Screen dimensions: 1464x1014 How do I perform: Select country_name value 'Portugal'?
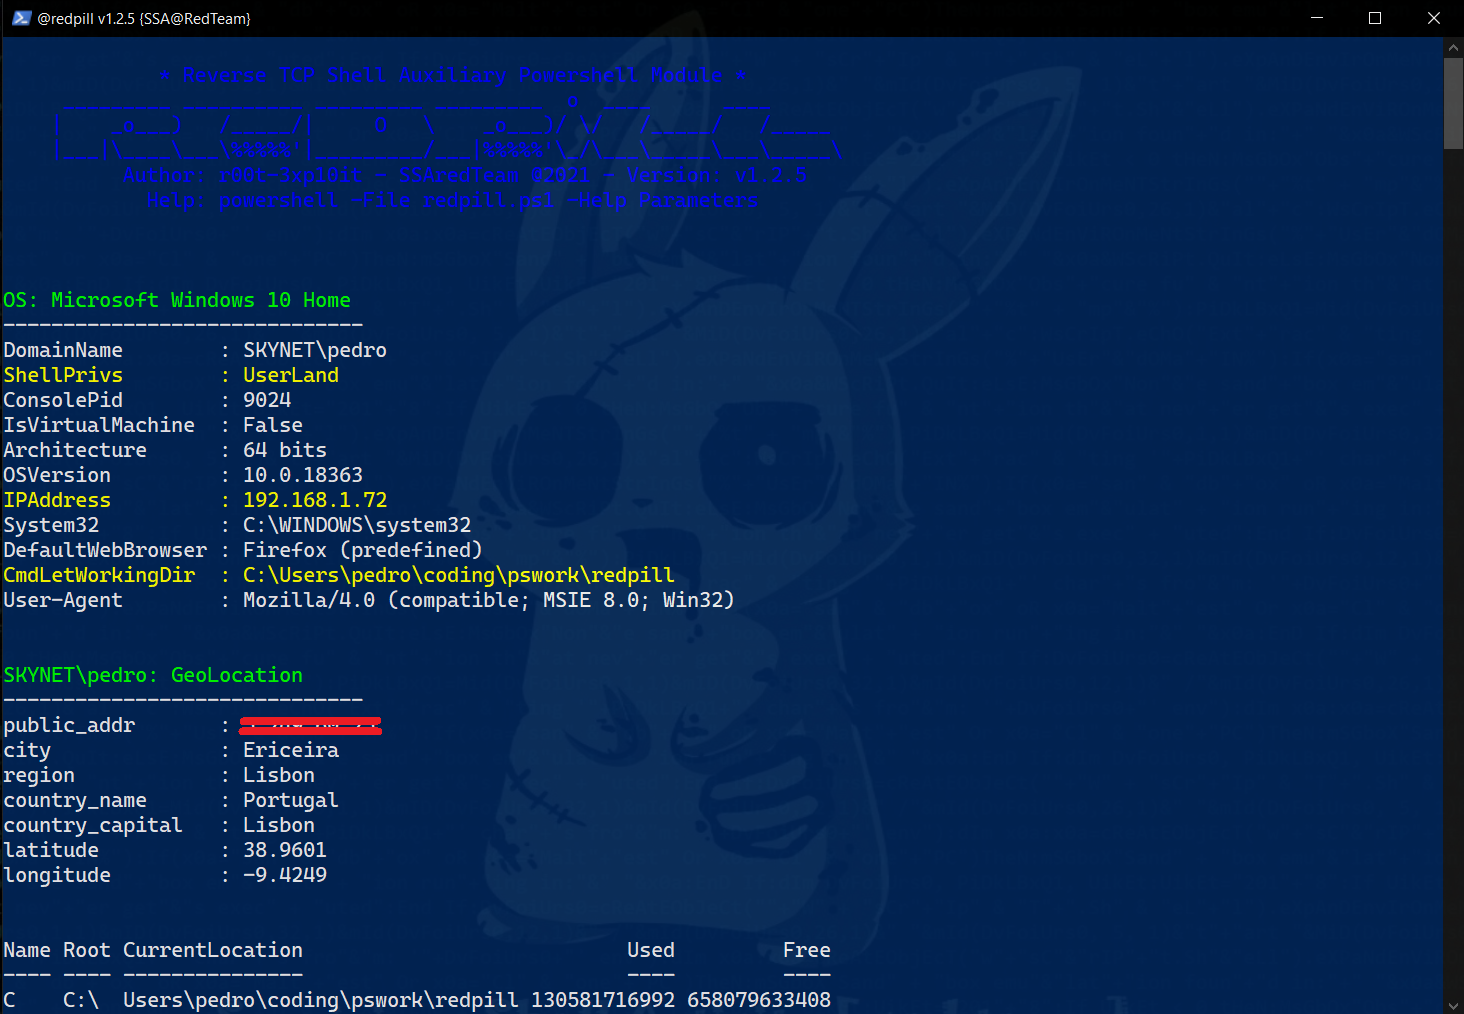tap(291, 800)
